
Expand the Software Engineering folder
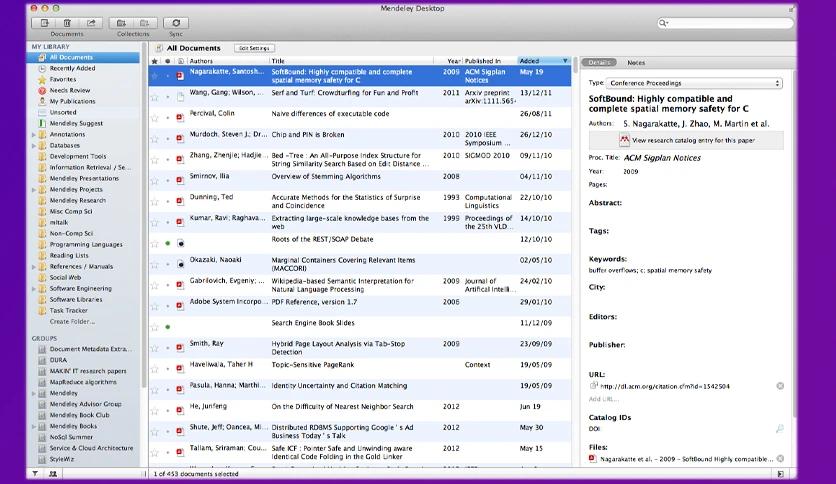pyautogui.click(x=34, y=289)
